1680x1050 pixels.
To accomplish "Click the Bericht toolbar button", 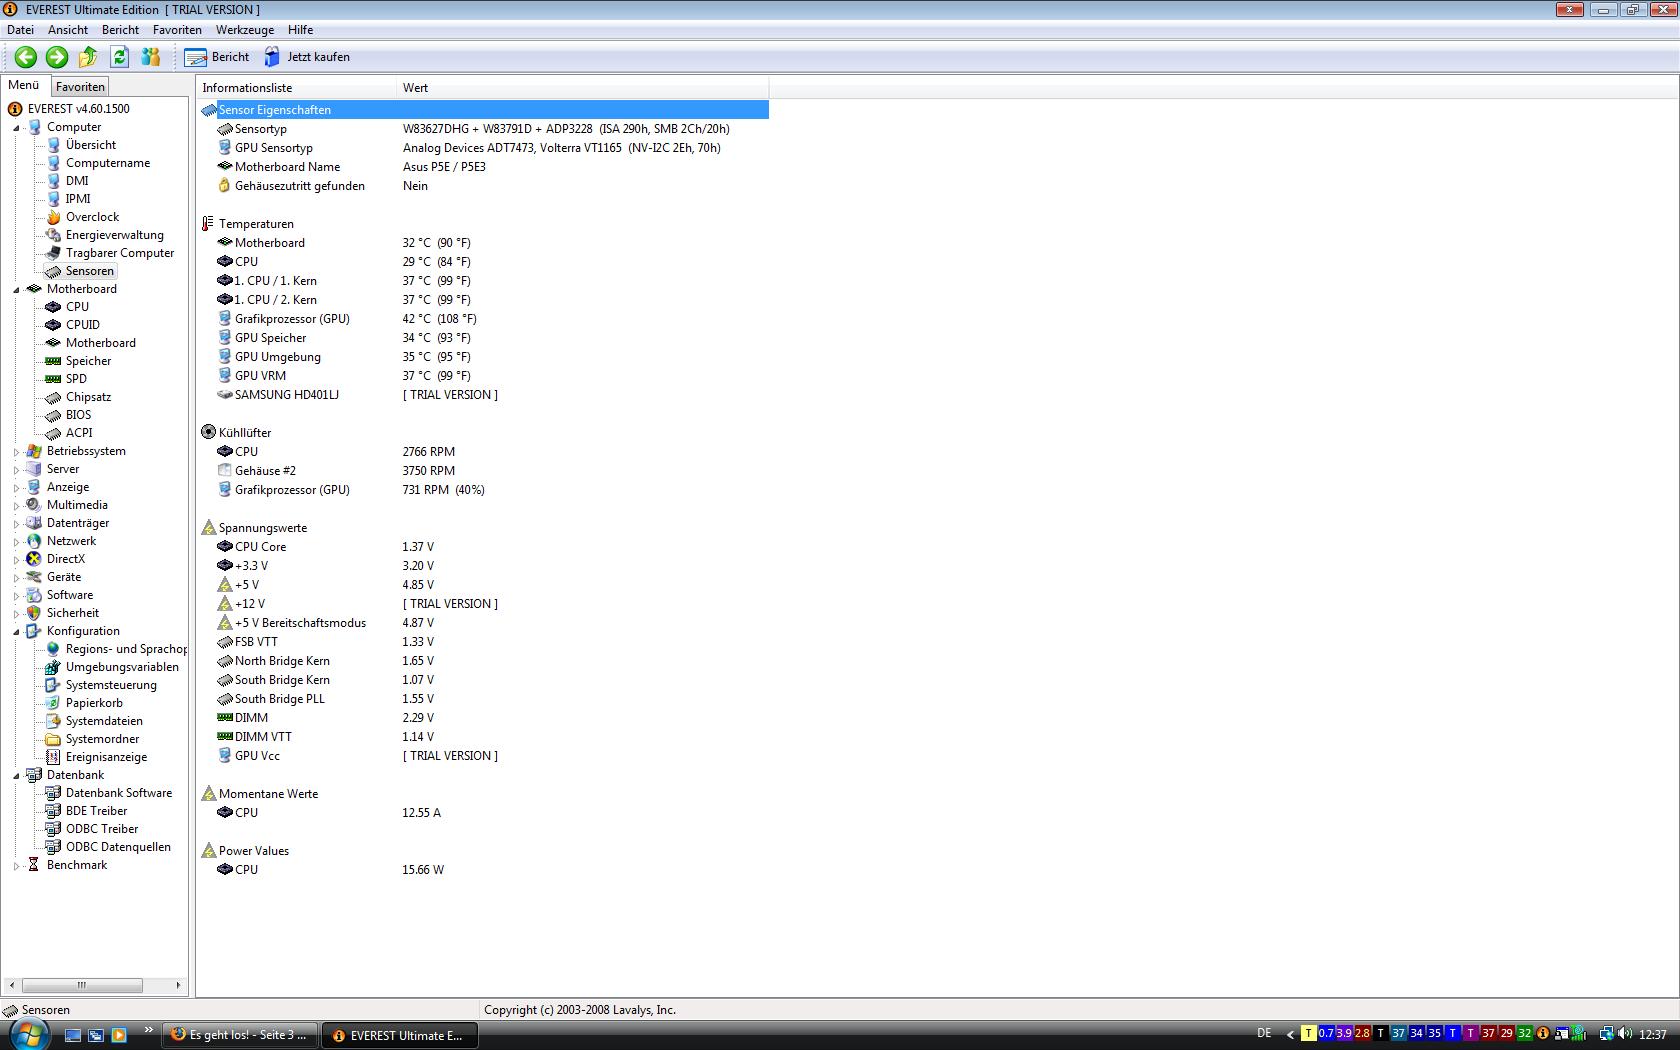I will pyautogui.click(x=217, y=57).
